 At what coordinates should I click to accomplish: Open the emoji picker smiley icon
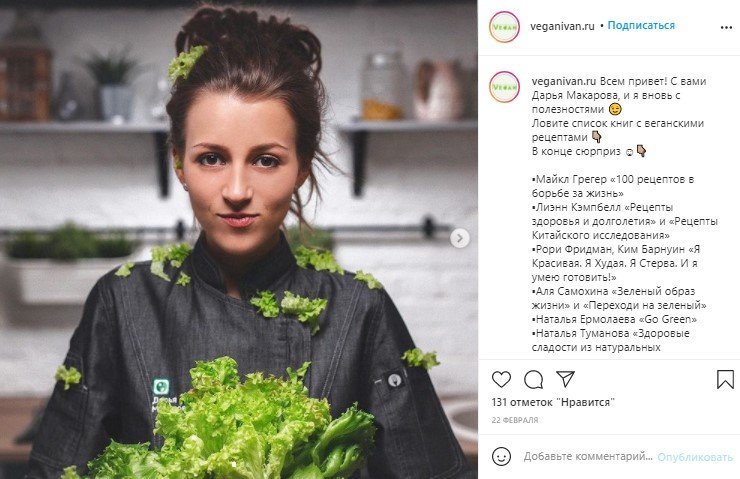click(501, 456)
